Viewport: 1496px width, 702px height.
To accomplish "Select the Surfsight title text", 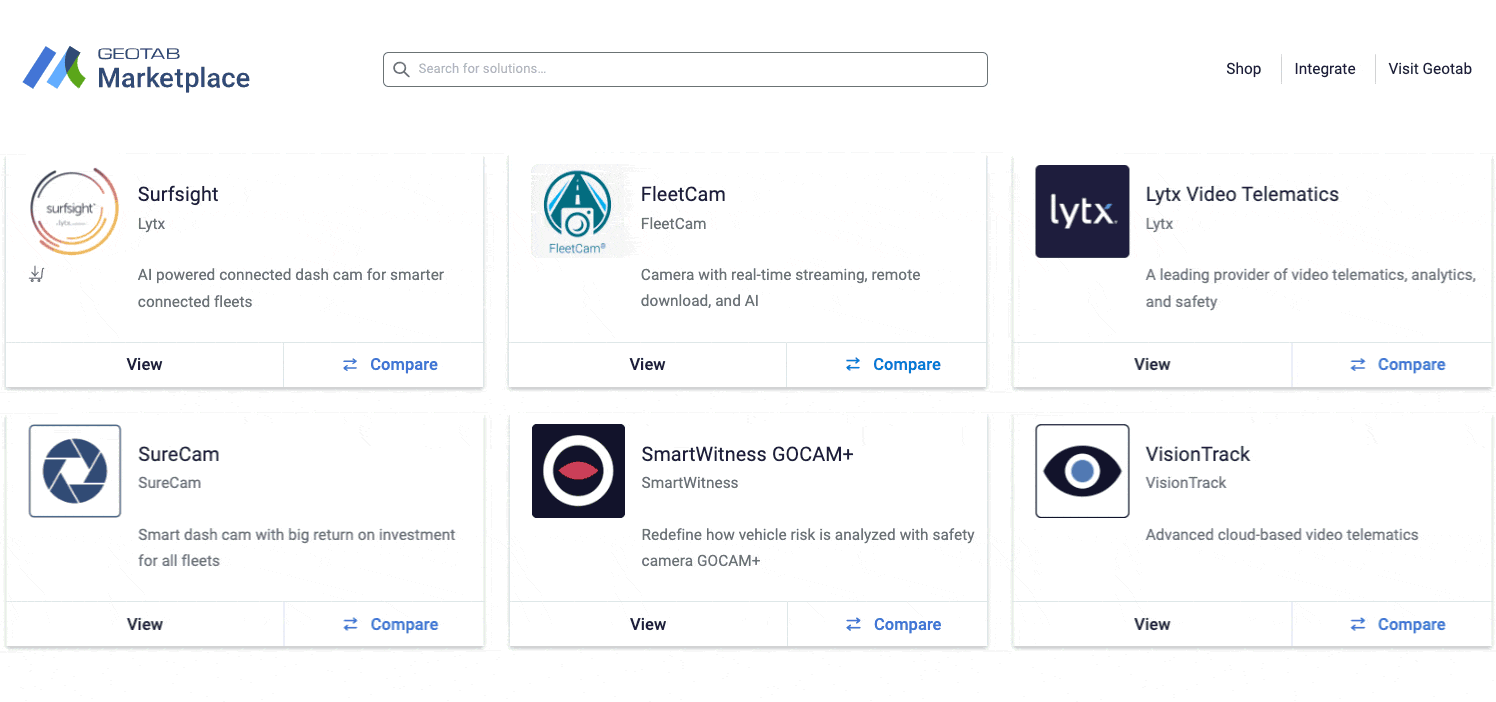I will point(178,195).
